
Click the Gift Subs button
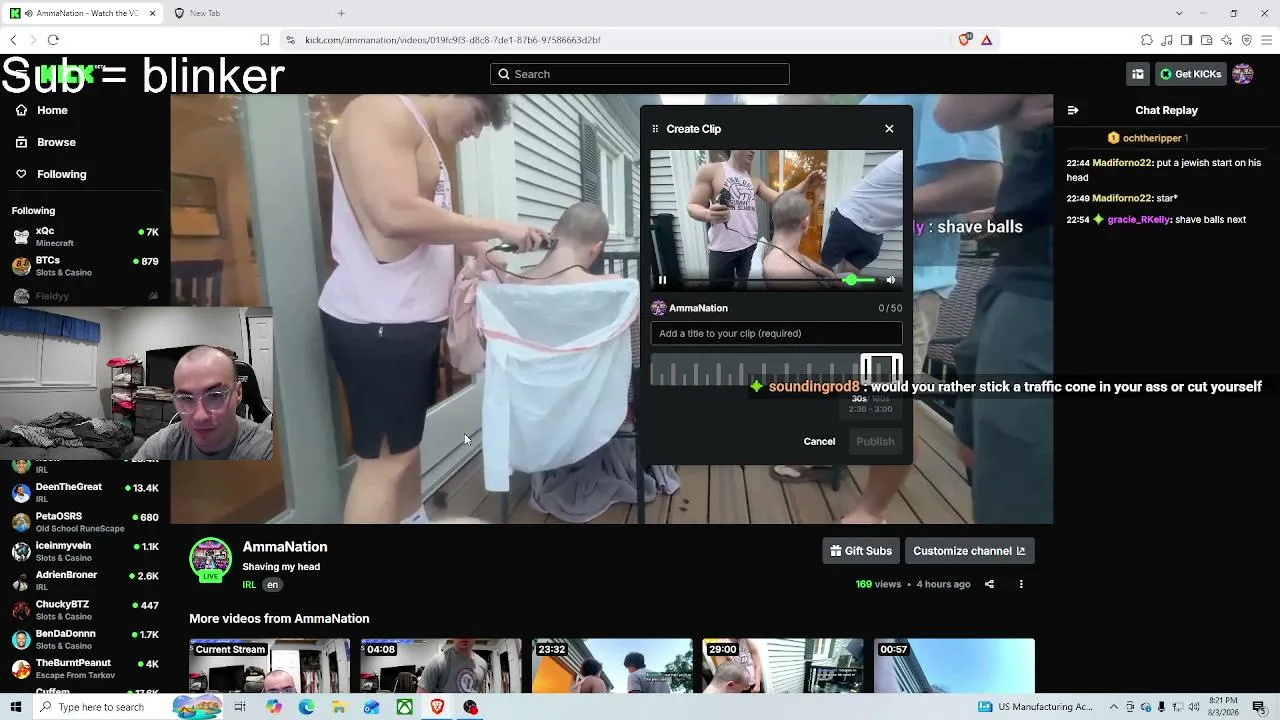[861, 551]
